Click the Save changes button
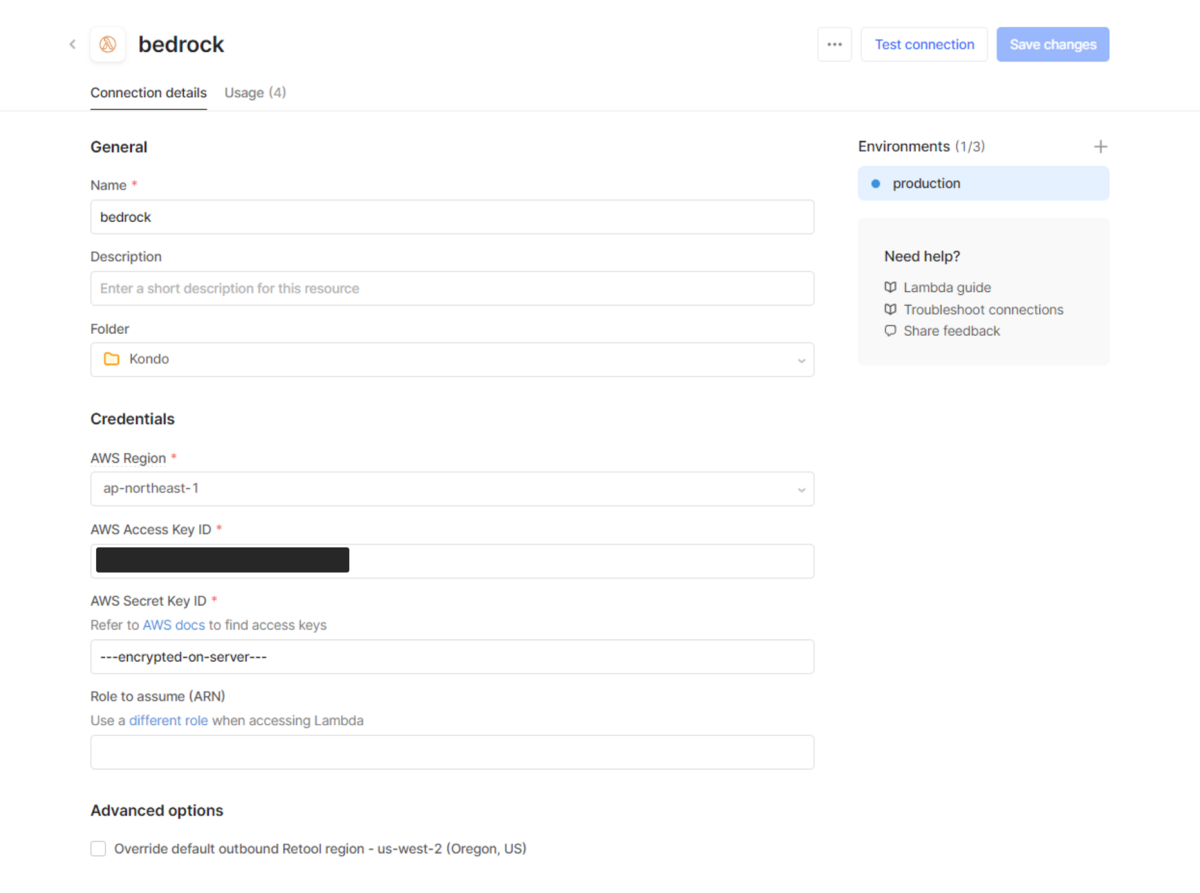 coord(1053,44)
